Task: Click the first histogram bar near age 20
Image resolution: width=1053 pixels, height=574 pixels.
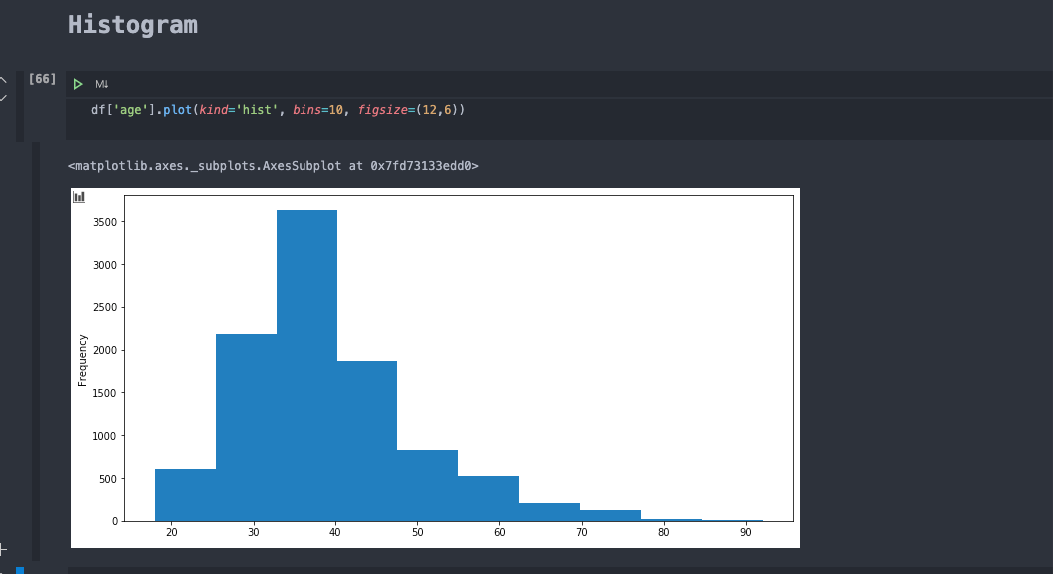Action: click(x=185, y=494)
